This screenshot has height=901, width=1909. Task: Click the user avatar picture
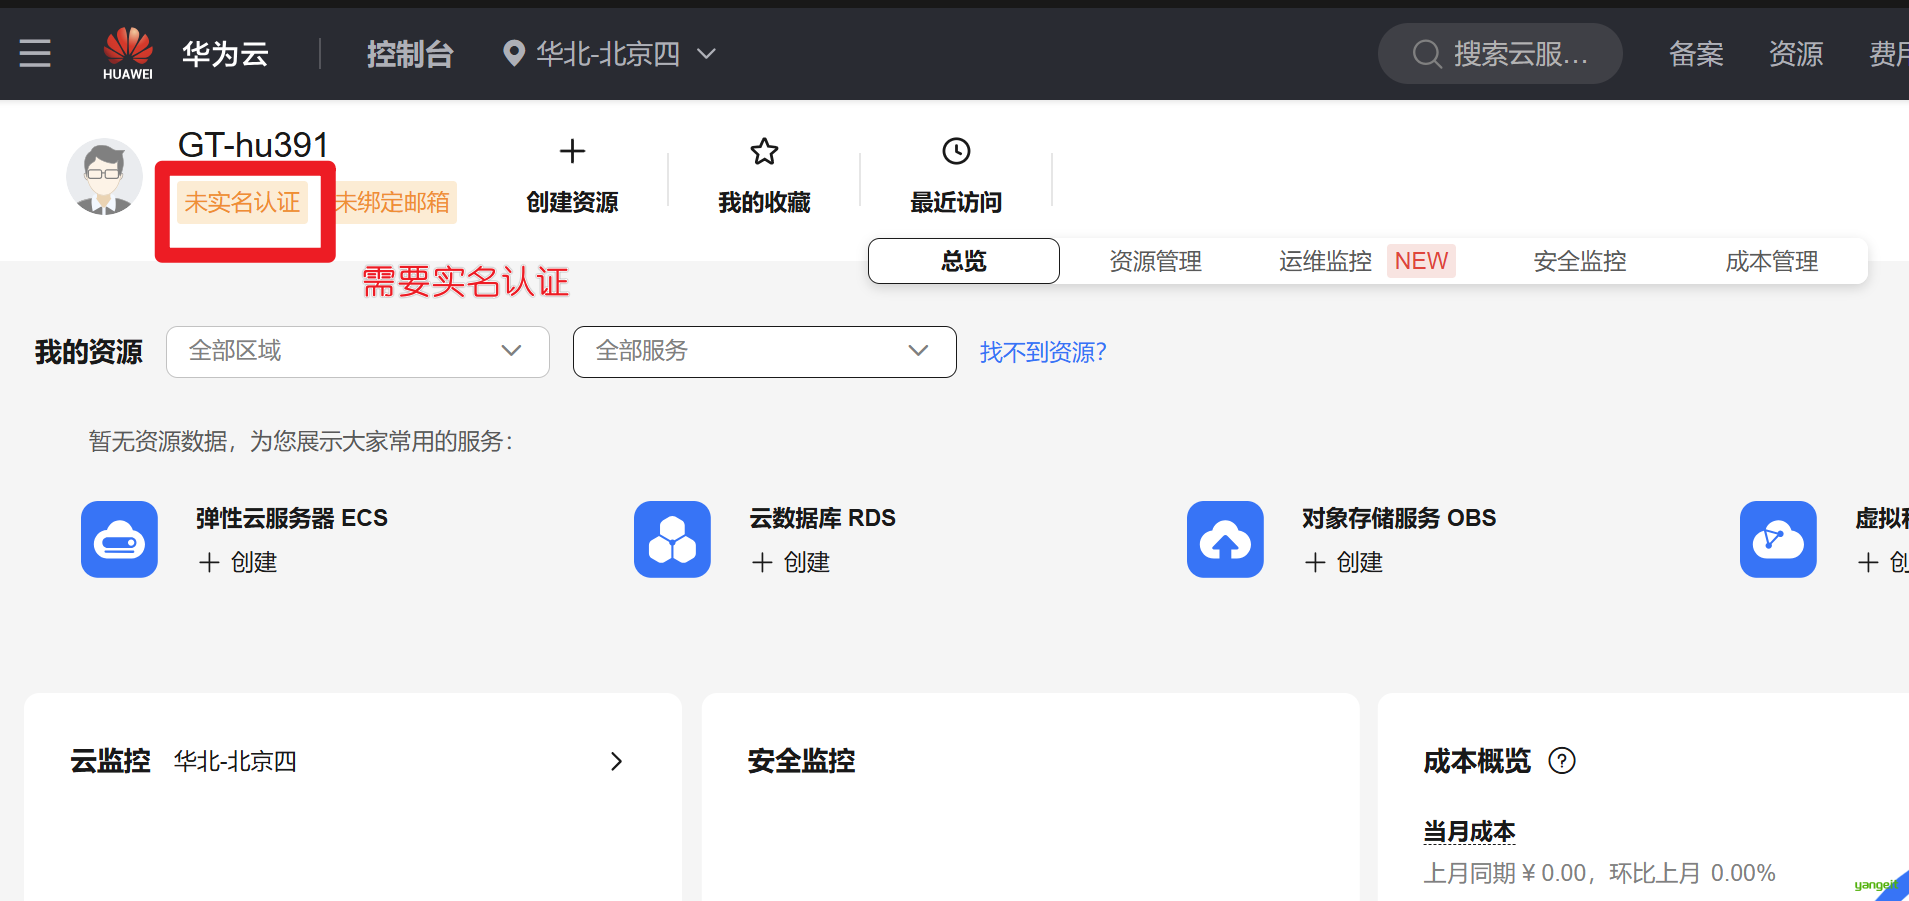[x=104, y=176]
